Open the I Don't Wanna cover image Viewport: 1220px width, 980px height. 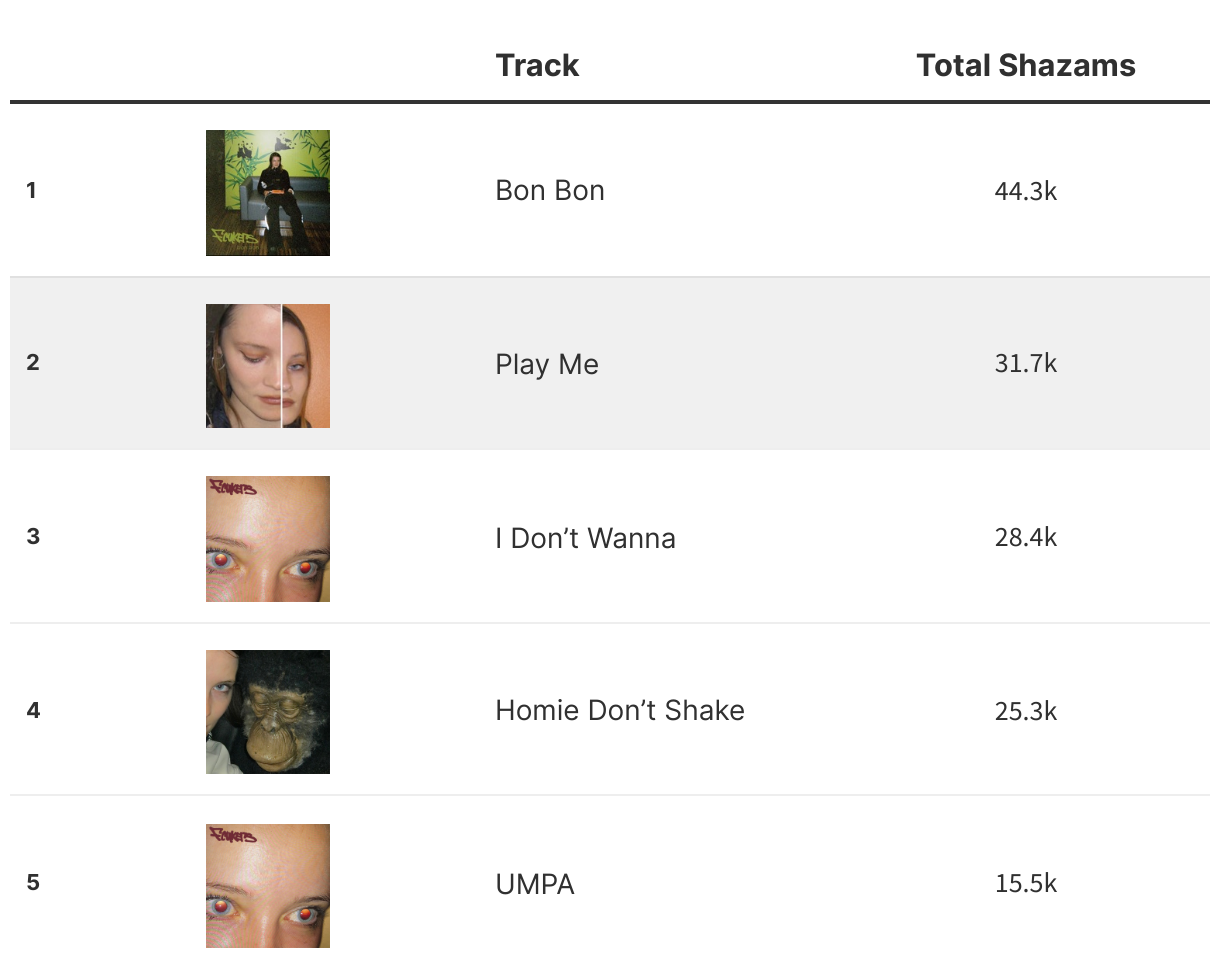tap(268, 539)
